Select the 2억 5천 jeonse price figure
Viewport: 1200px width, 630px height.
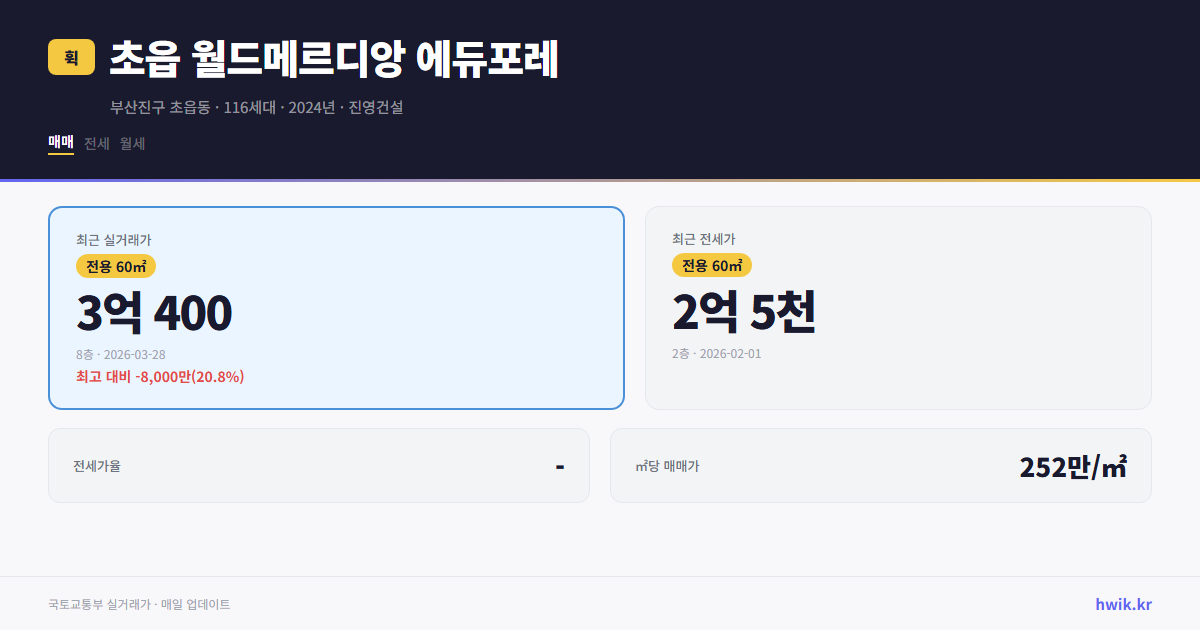745,312
